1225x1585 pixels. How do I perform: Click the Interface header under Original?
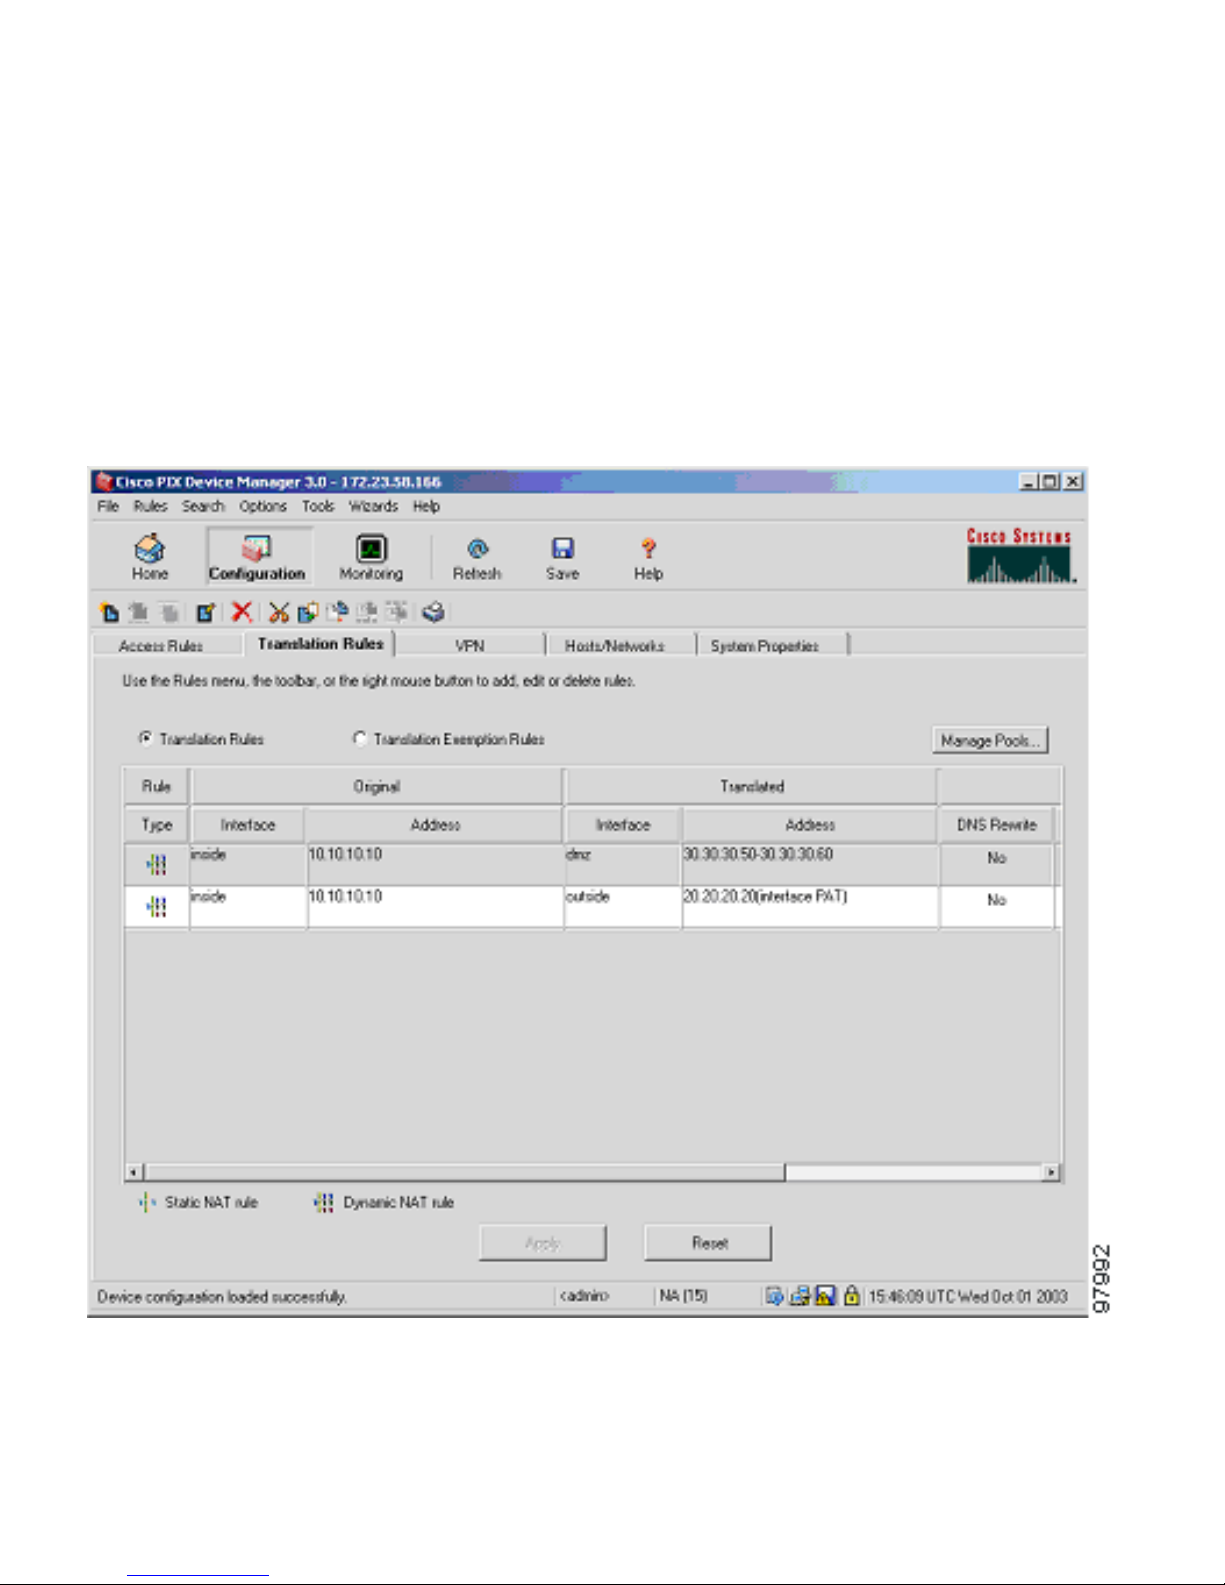click(x=248, y=825)
